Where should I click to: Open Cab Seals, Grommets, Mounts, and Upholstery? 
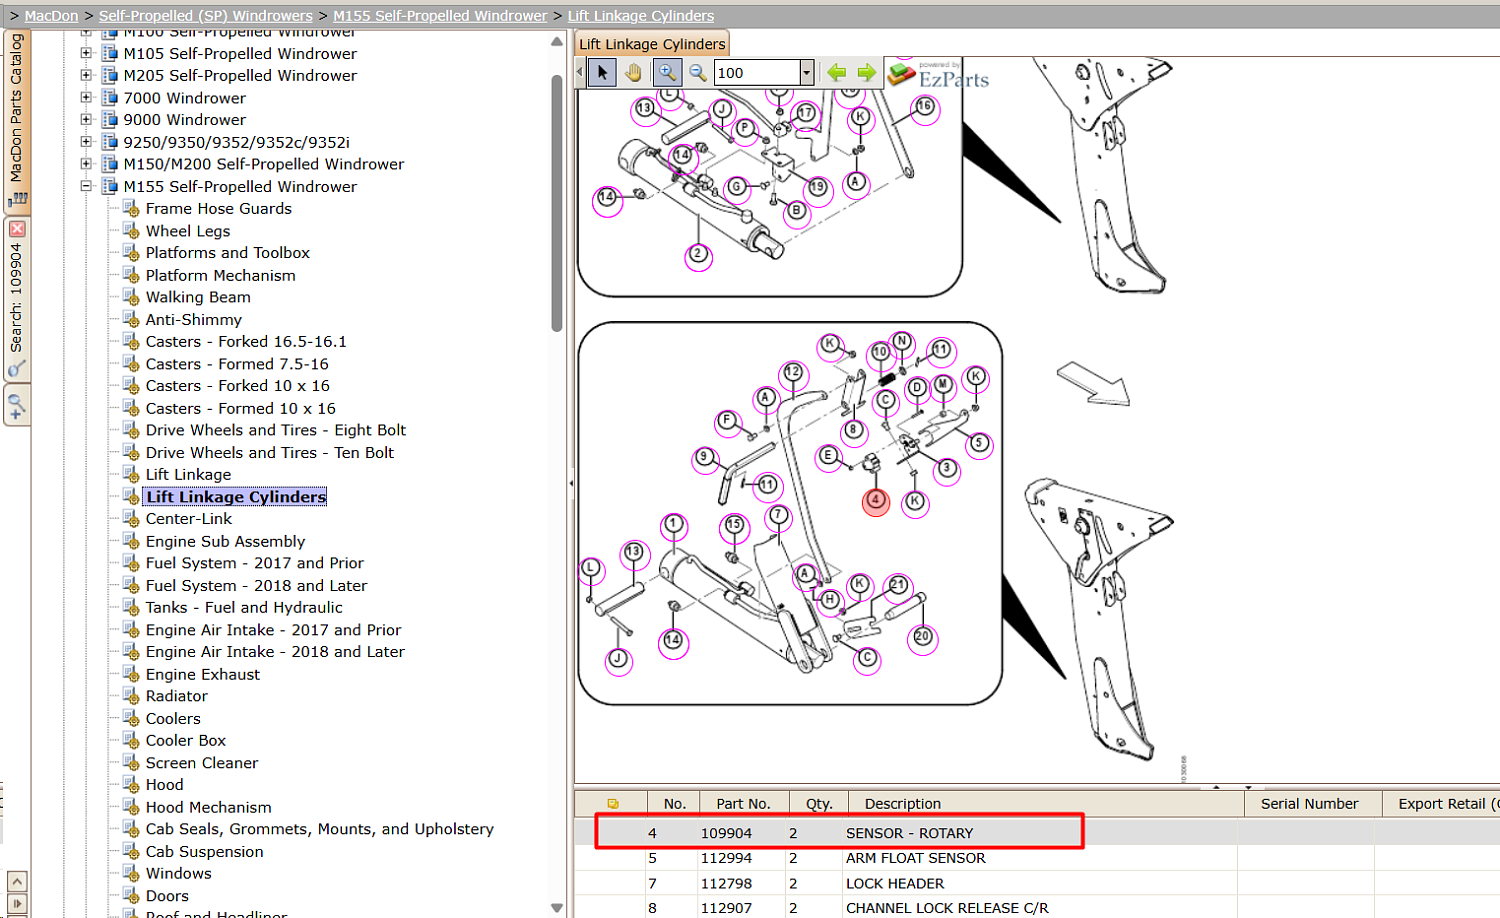(x=320, y=829)
